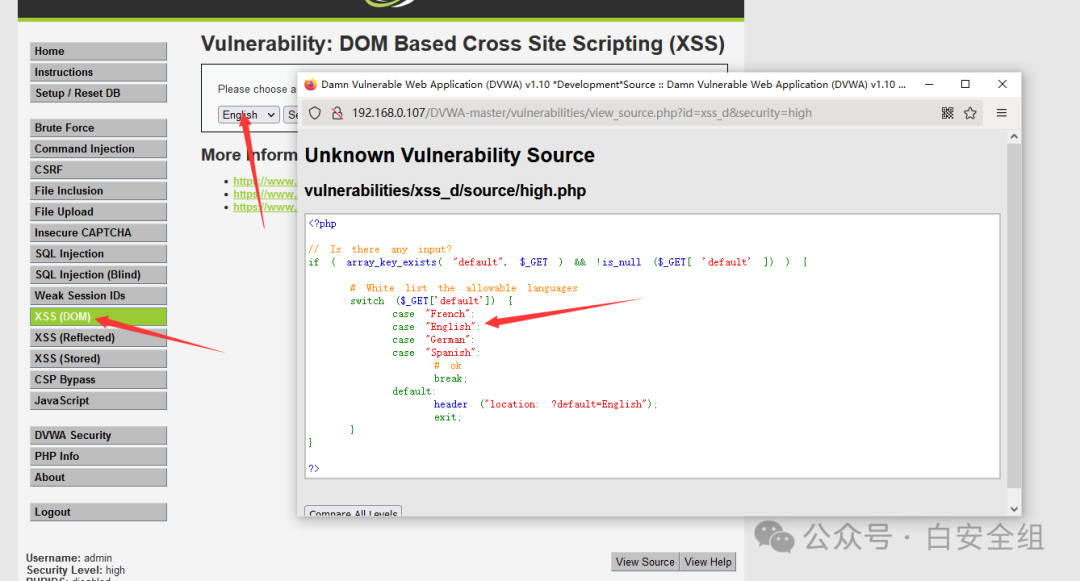Click Compare All Levels button
The height and width of the screenshot is (581, 1080).
(353, 512)
